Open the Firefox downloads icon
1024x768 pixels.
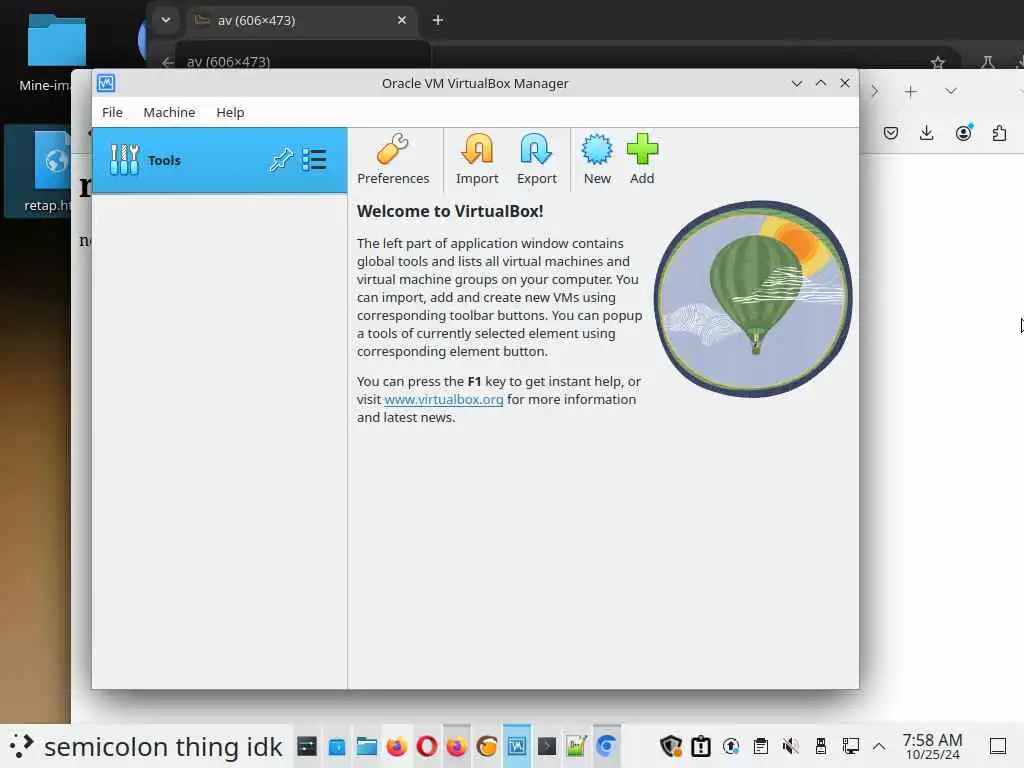(926, 133)
